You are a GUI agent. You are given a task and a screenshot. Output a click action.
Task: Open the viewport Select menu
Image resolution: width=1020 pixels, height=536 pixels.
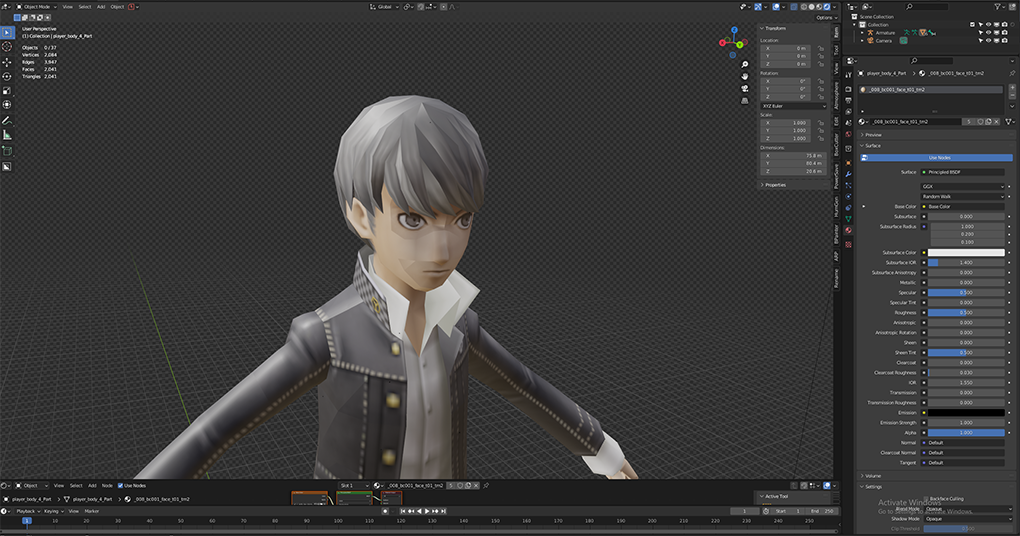click(x=85, y=7)
